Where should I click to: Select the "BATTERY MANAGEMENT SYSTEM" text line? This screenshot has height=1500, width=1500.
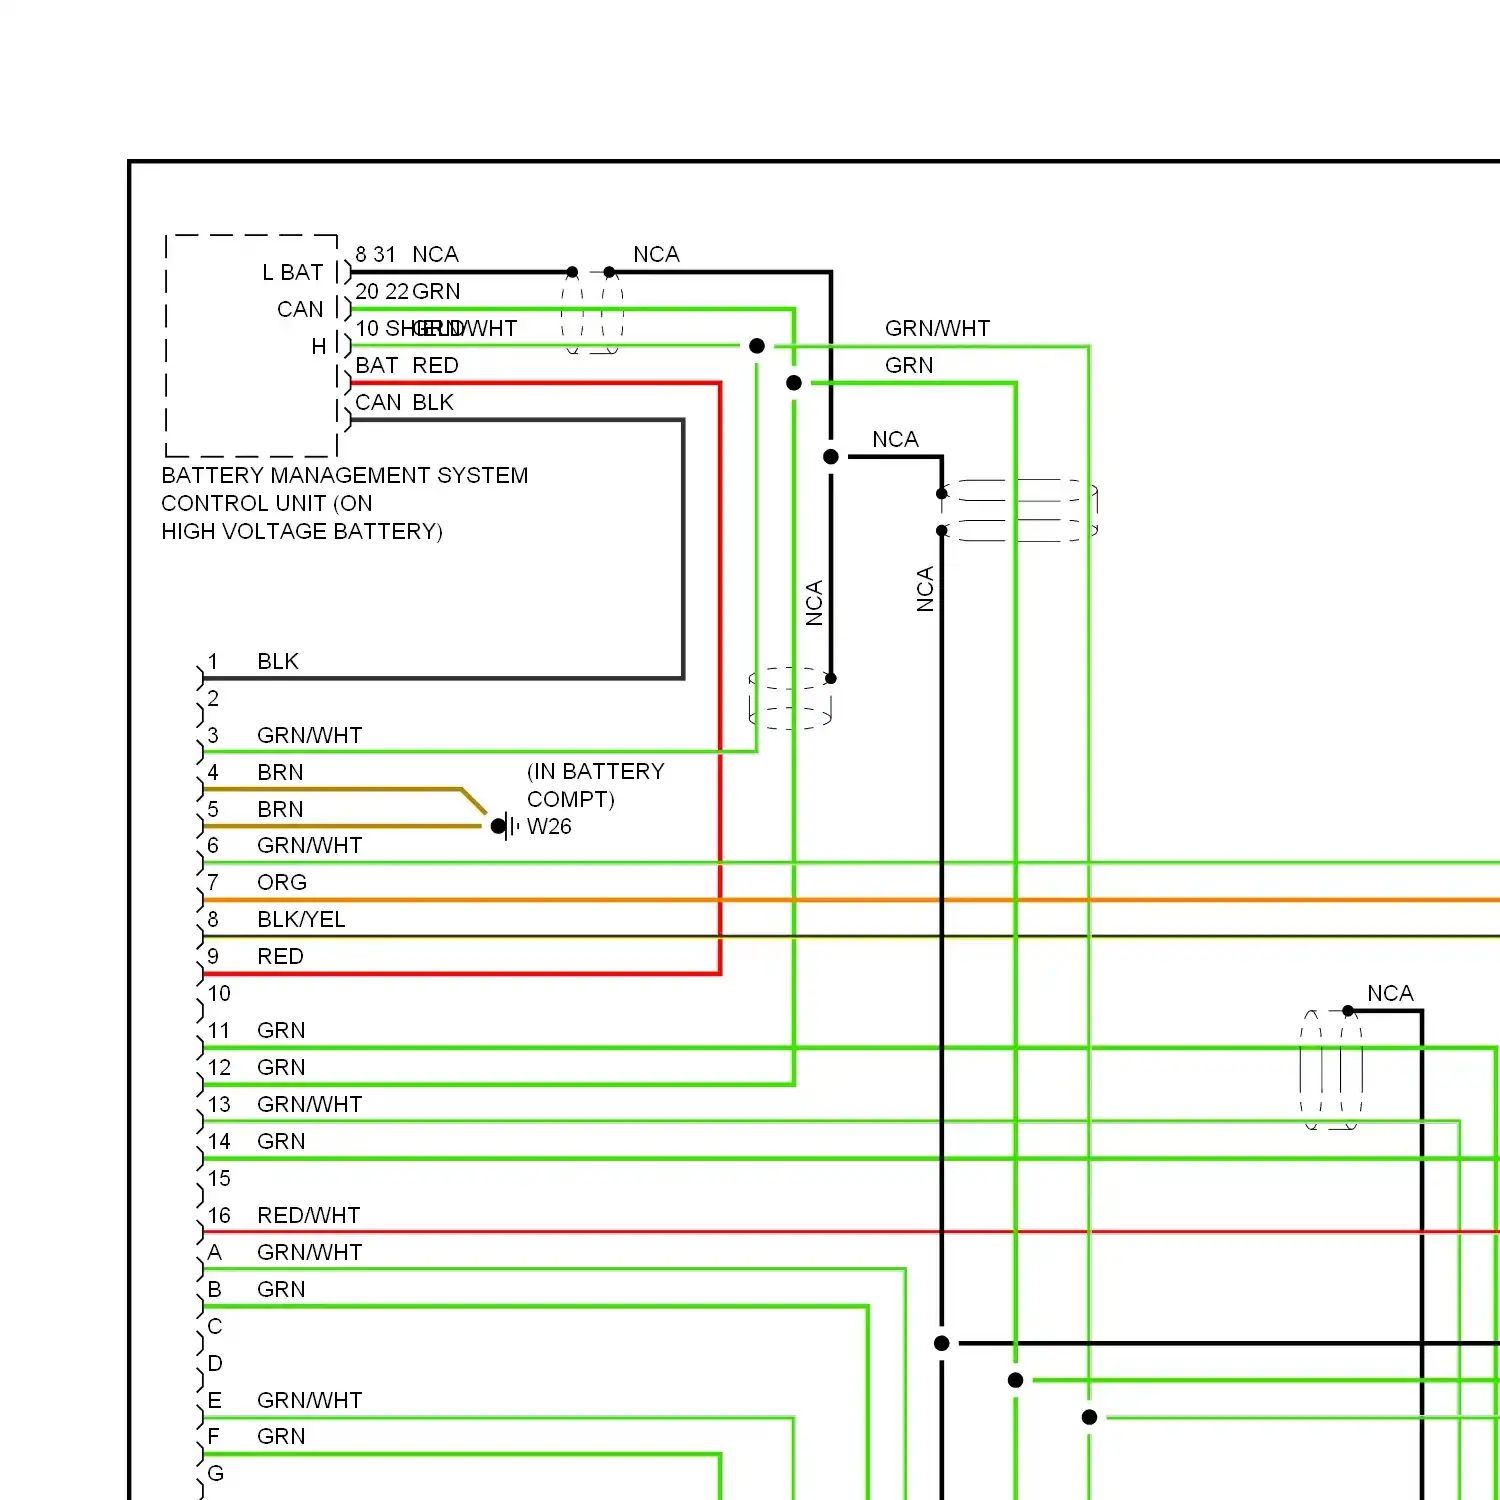click(x=345, y=475)
